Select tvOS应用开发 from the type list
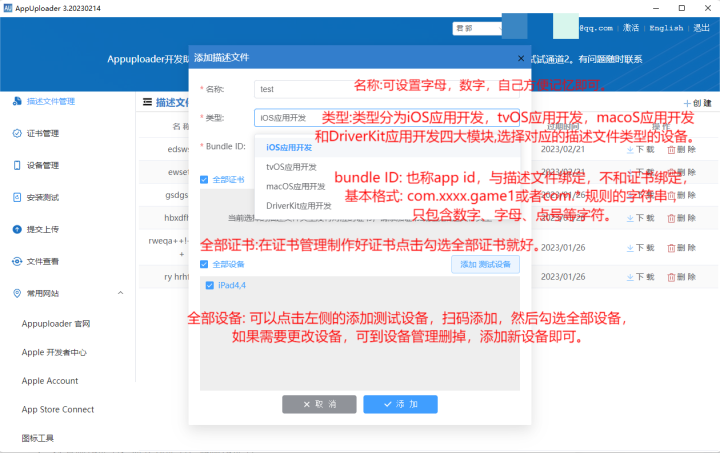The height and width of the screenshot is (453, 720). (388, 167)
